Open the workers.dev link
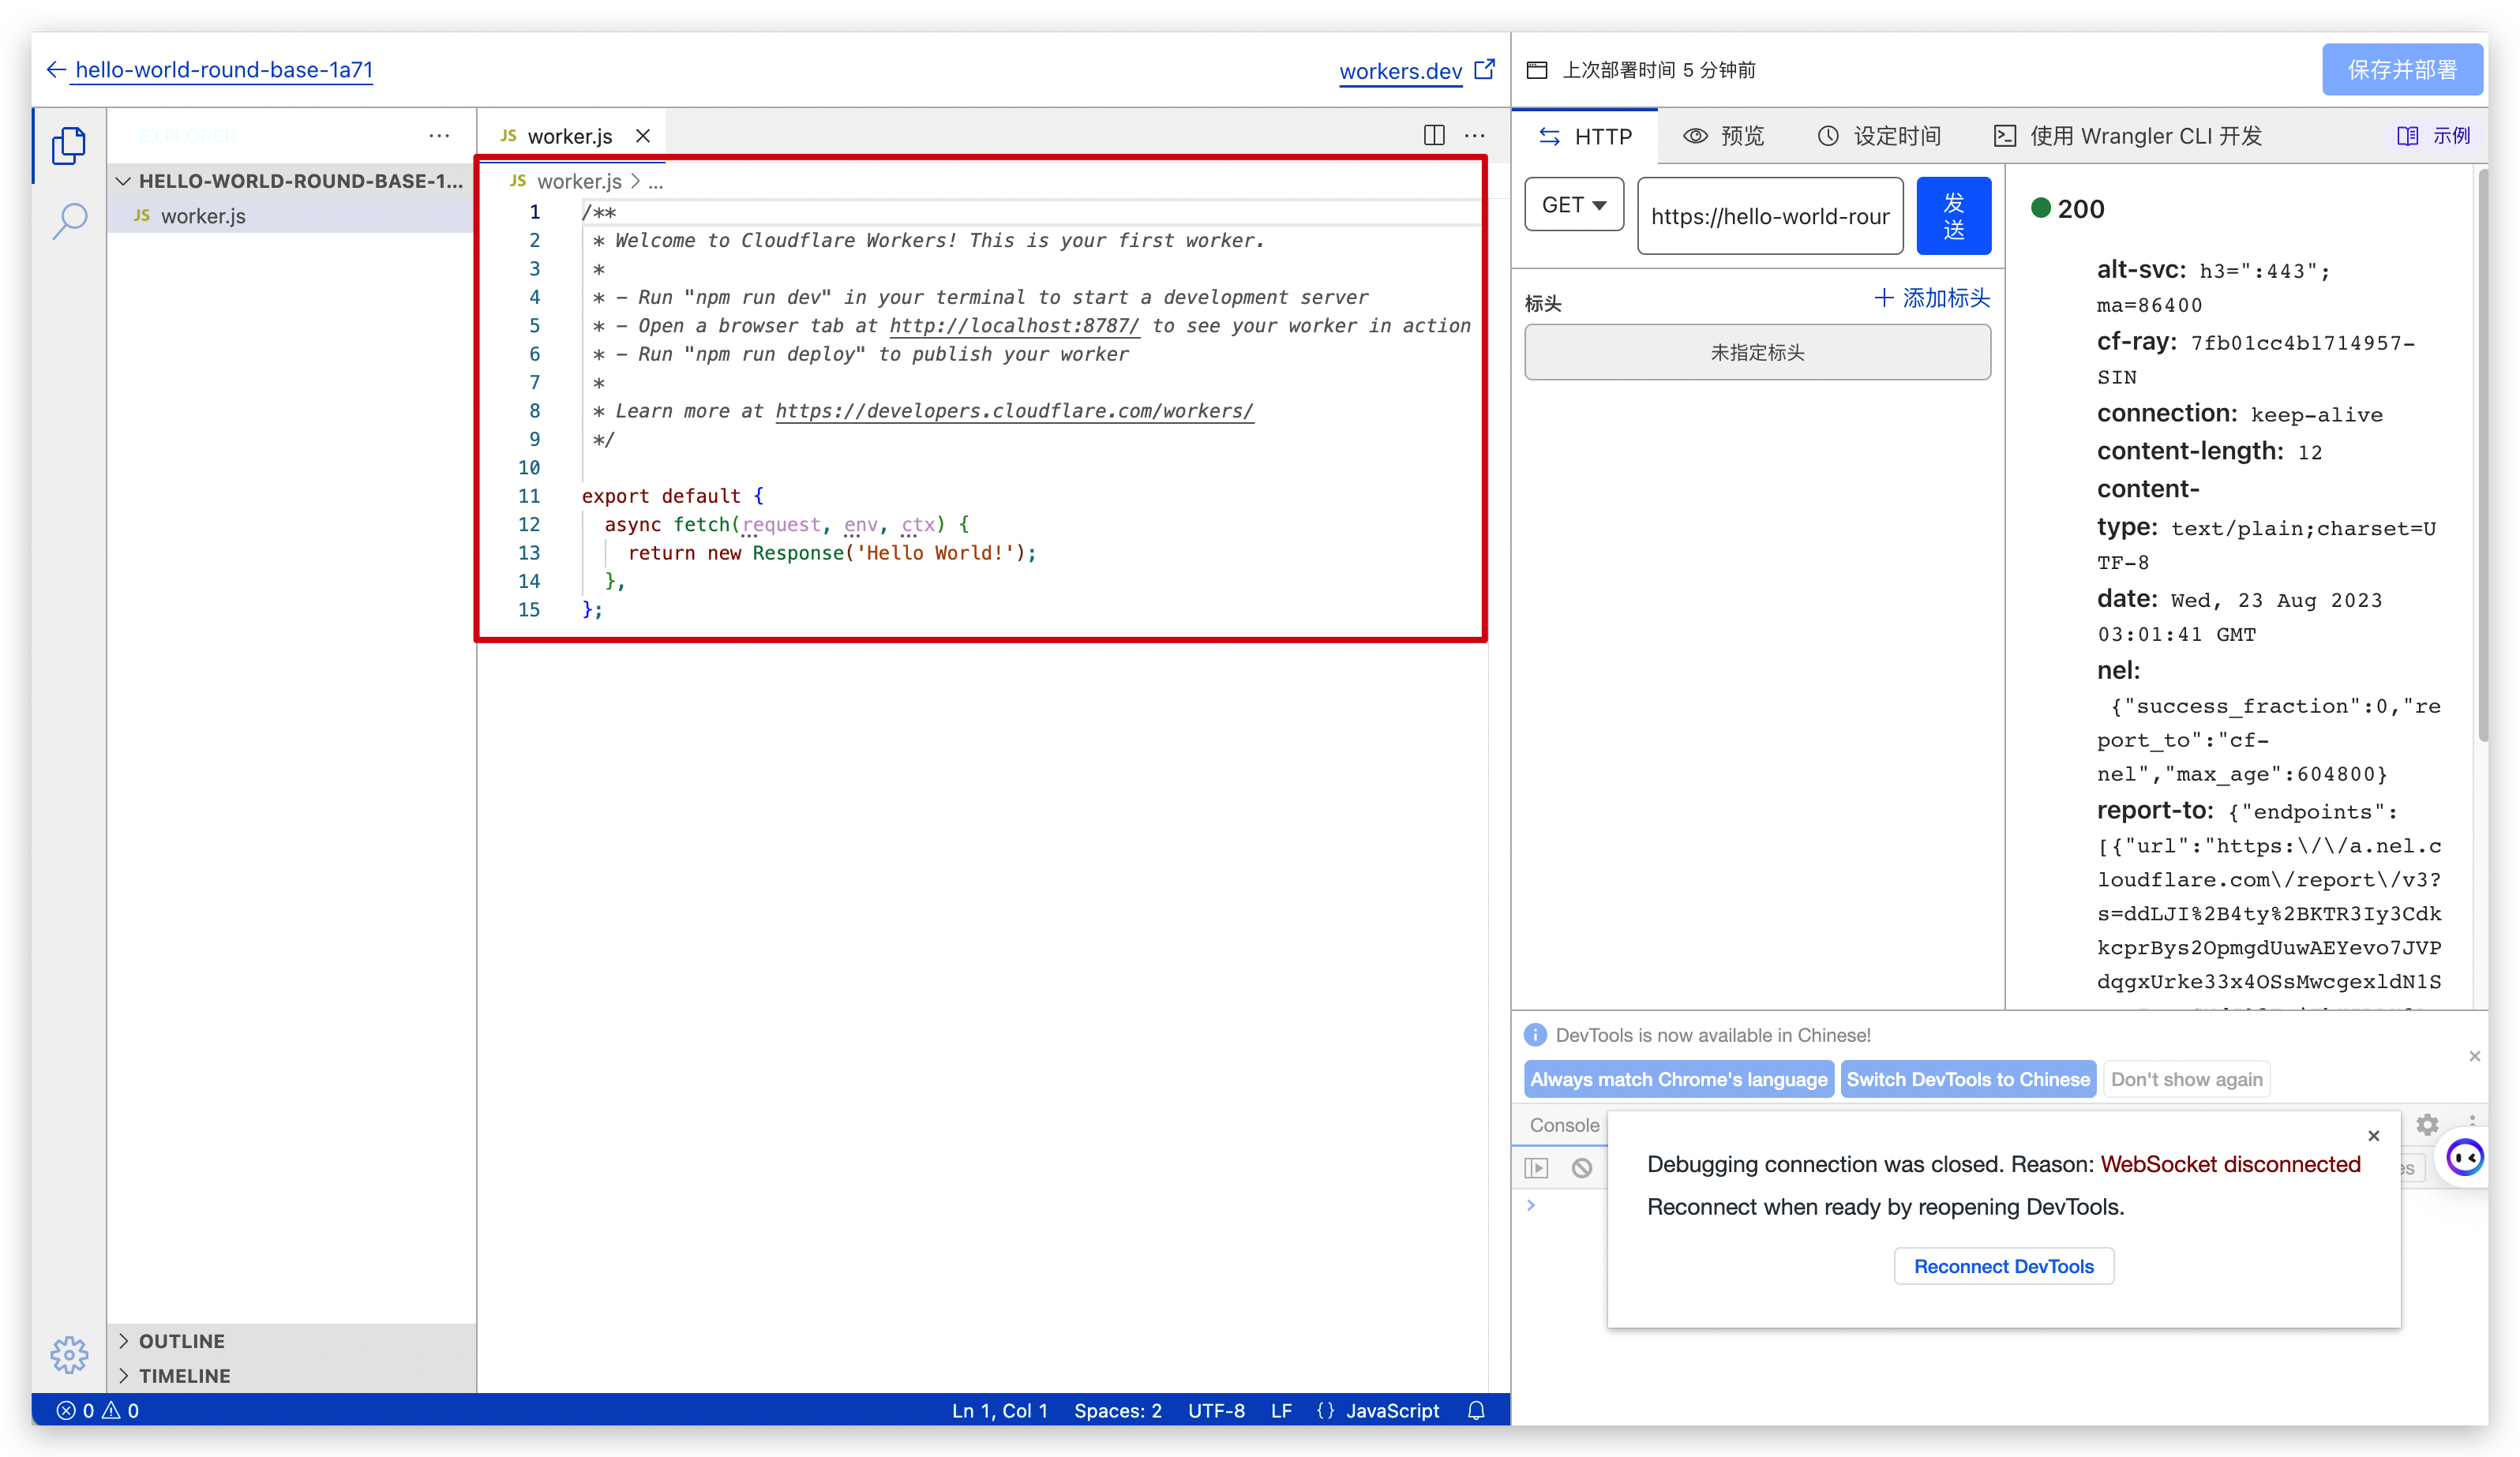This screenshot has width=2520, height=1457. [x=1400, y=70]
